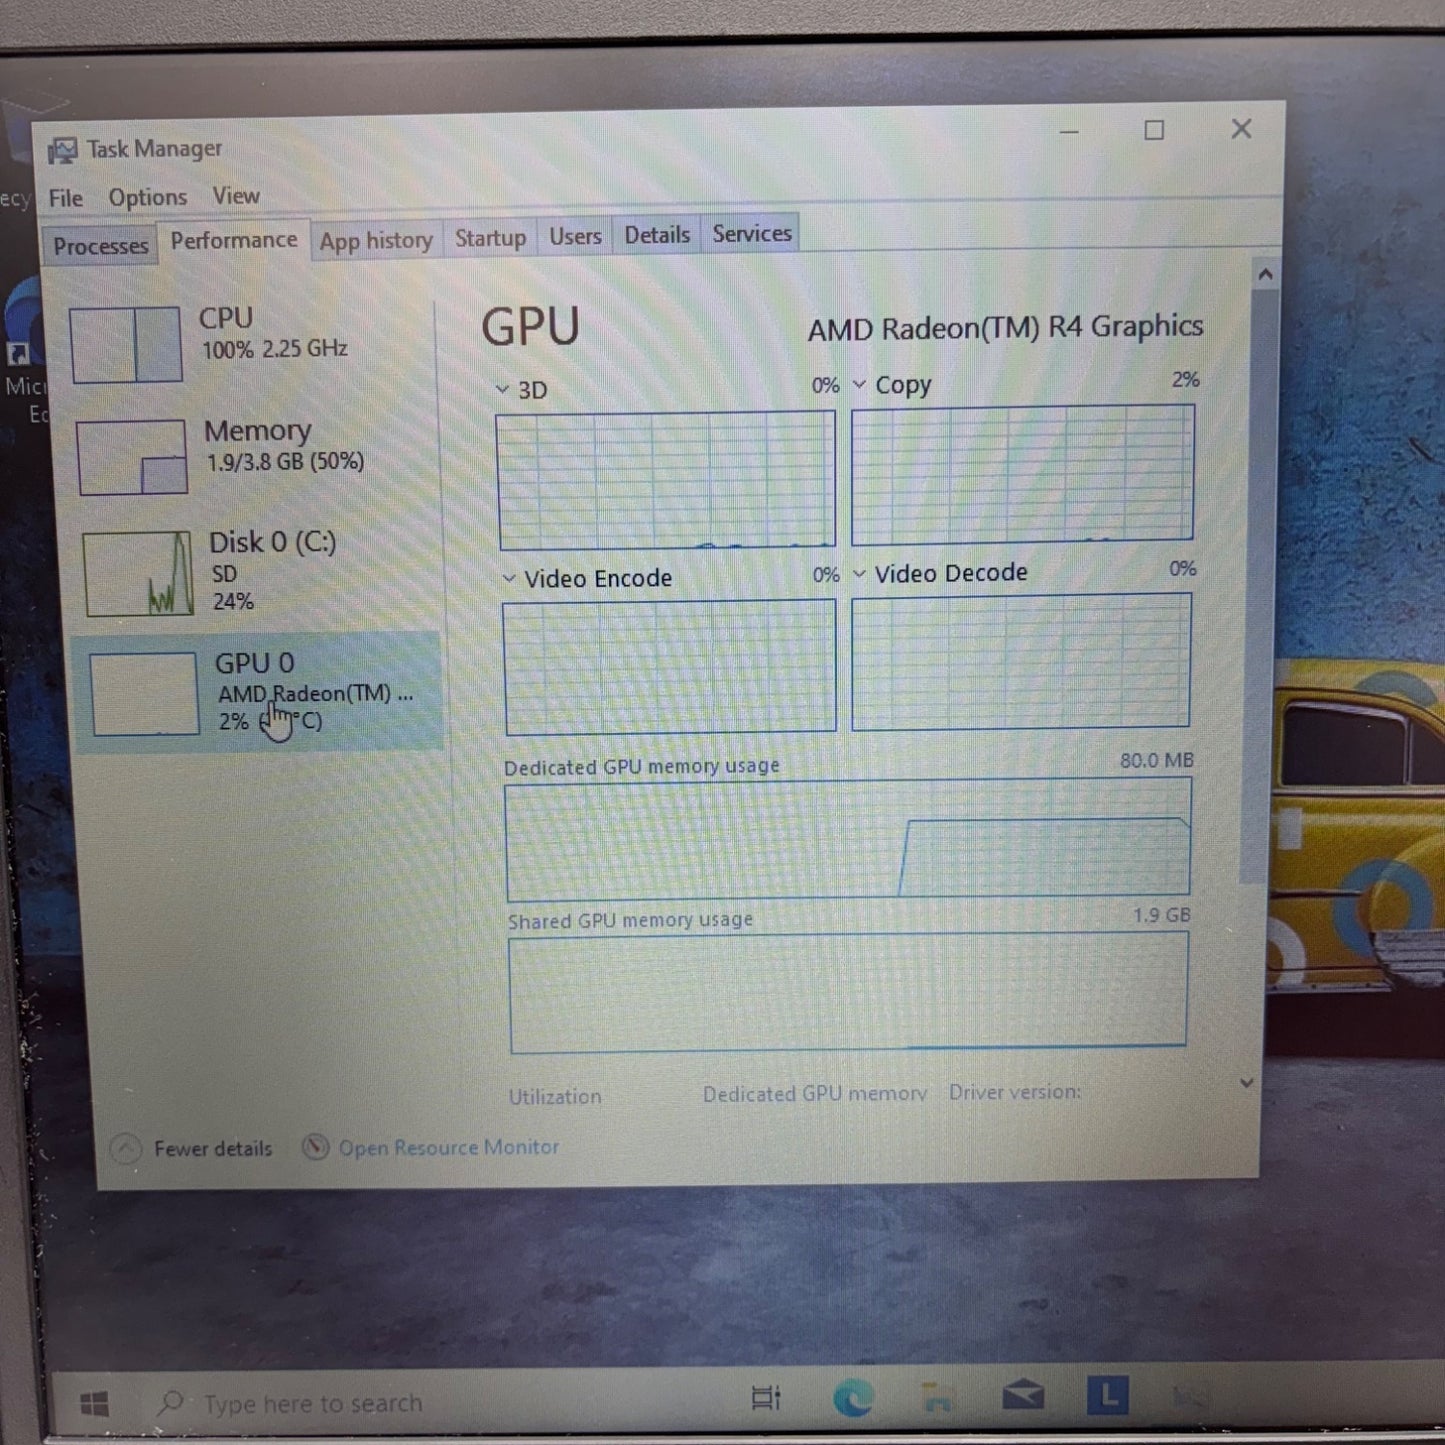Click the Windows Start button
Image resolution: width=1445 pixels, height=1445 pixels.
tap(95, 1404)
